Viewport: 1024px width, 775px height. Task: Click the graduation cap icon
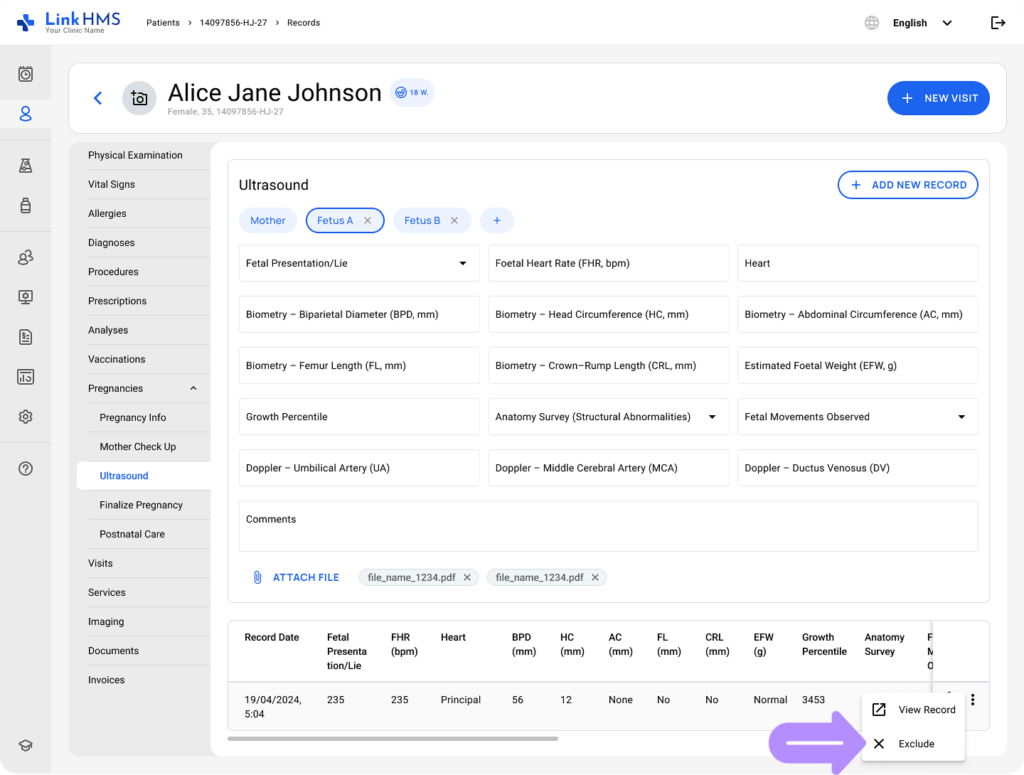pyautogui.click(x=26, y=745)
